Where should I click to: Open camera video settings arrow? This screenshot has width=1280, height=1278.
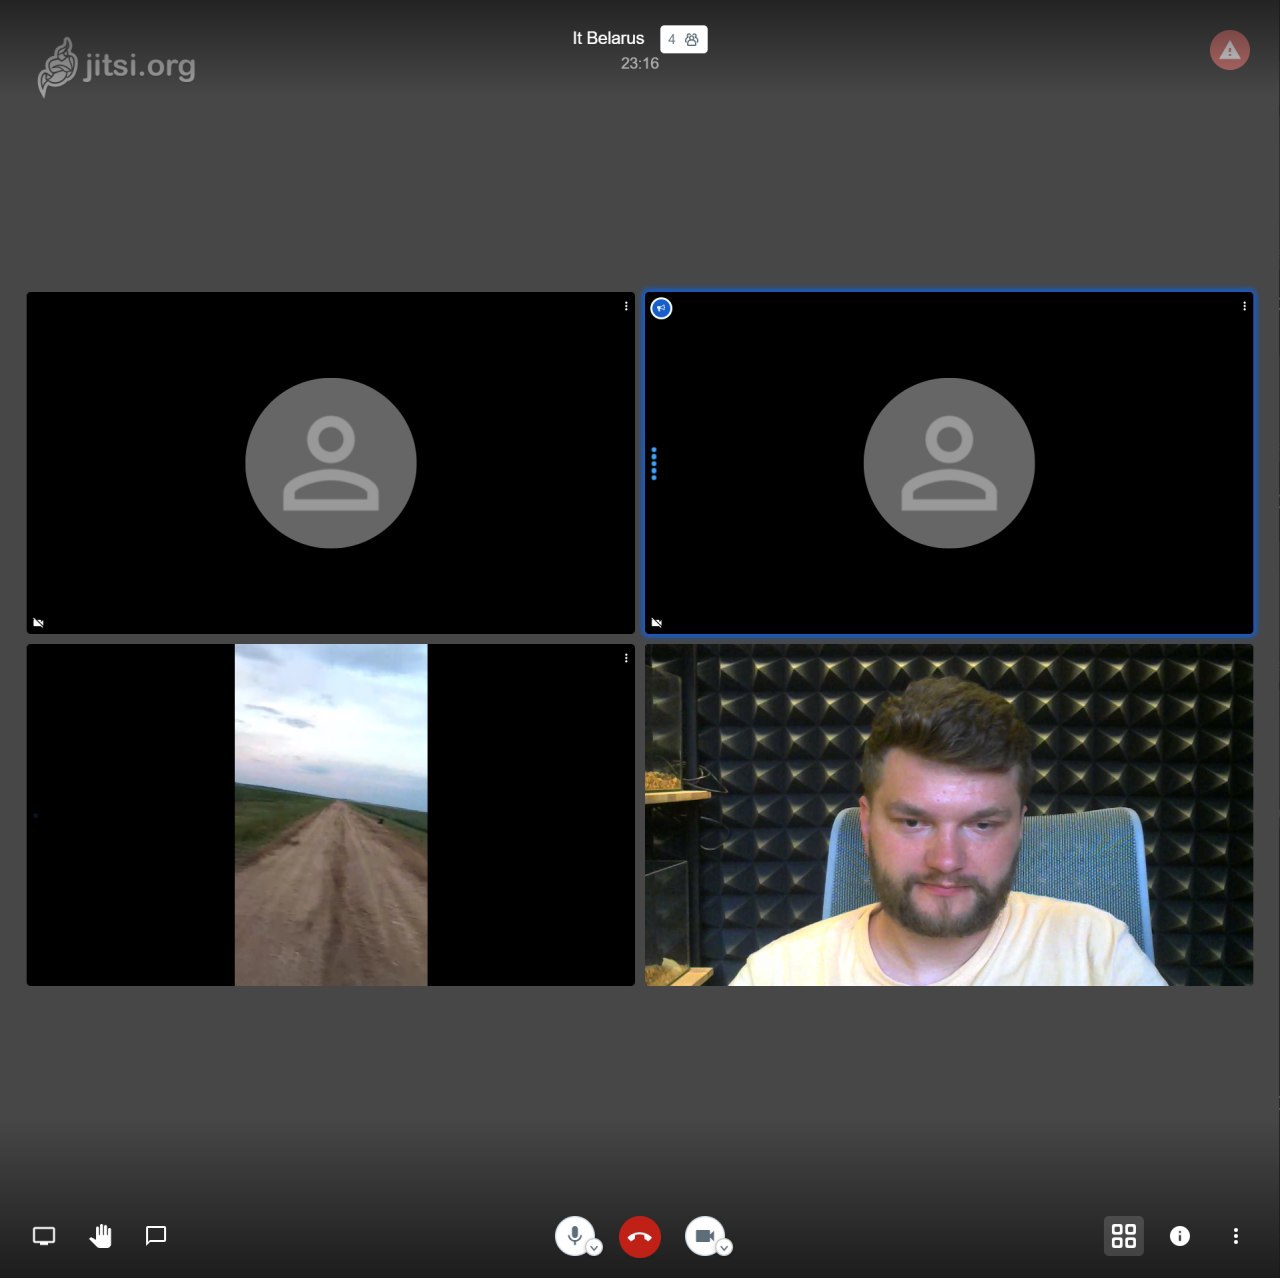[x=724, y=1248]
